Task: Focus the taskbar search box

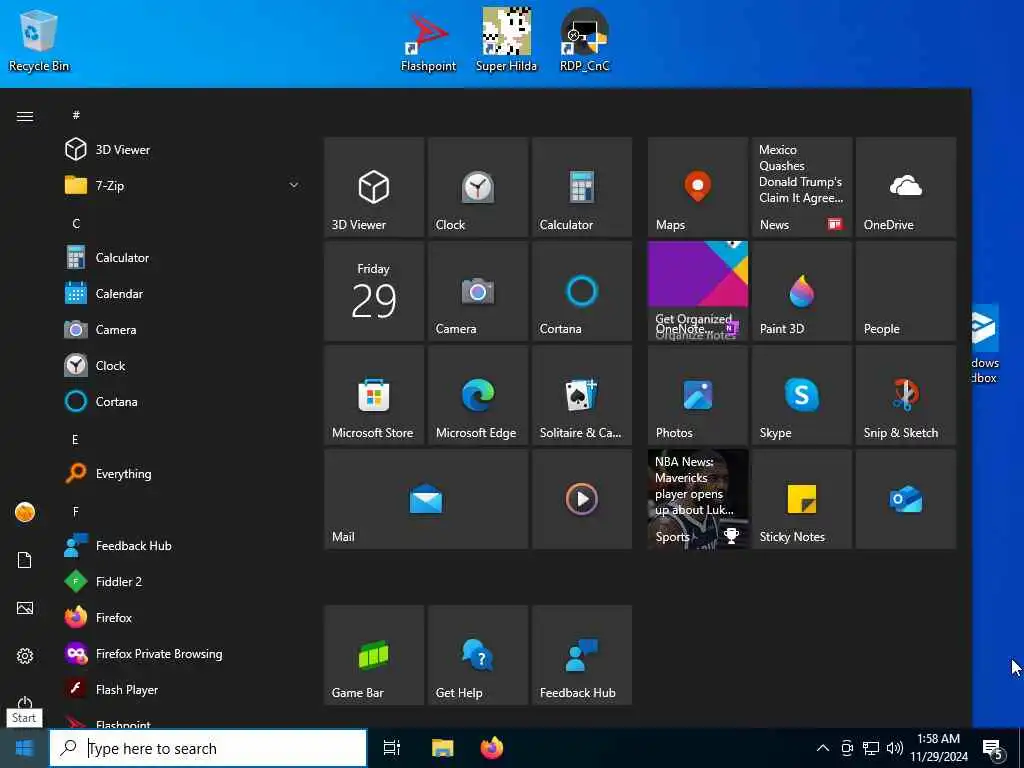Action: click(x=208, y=748)
